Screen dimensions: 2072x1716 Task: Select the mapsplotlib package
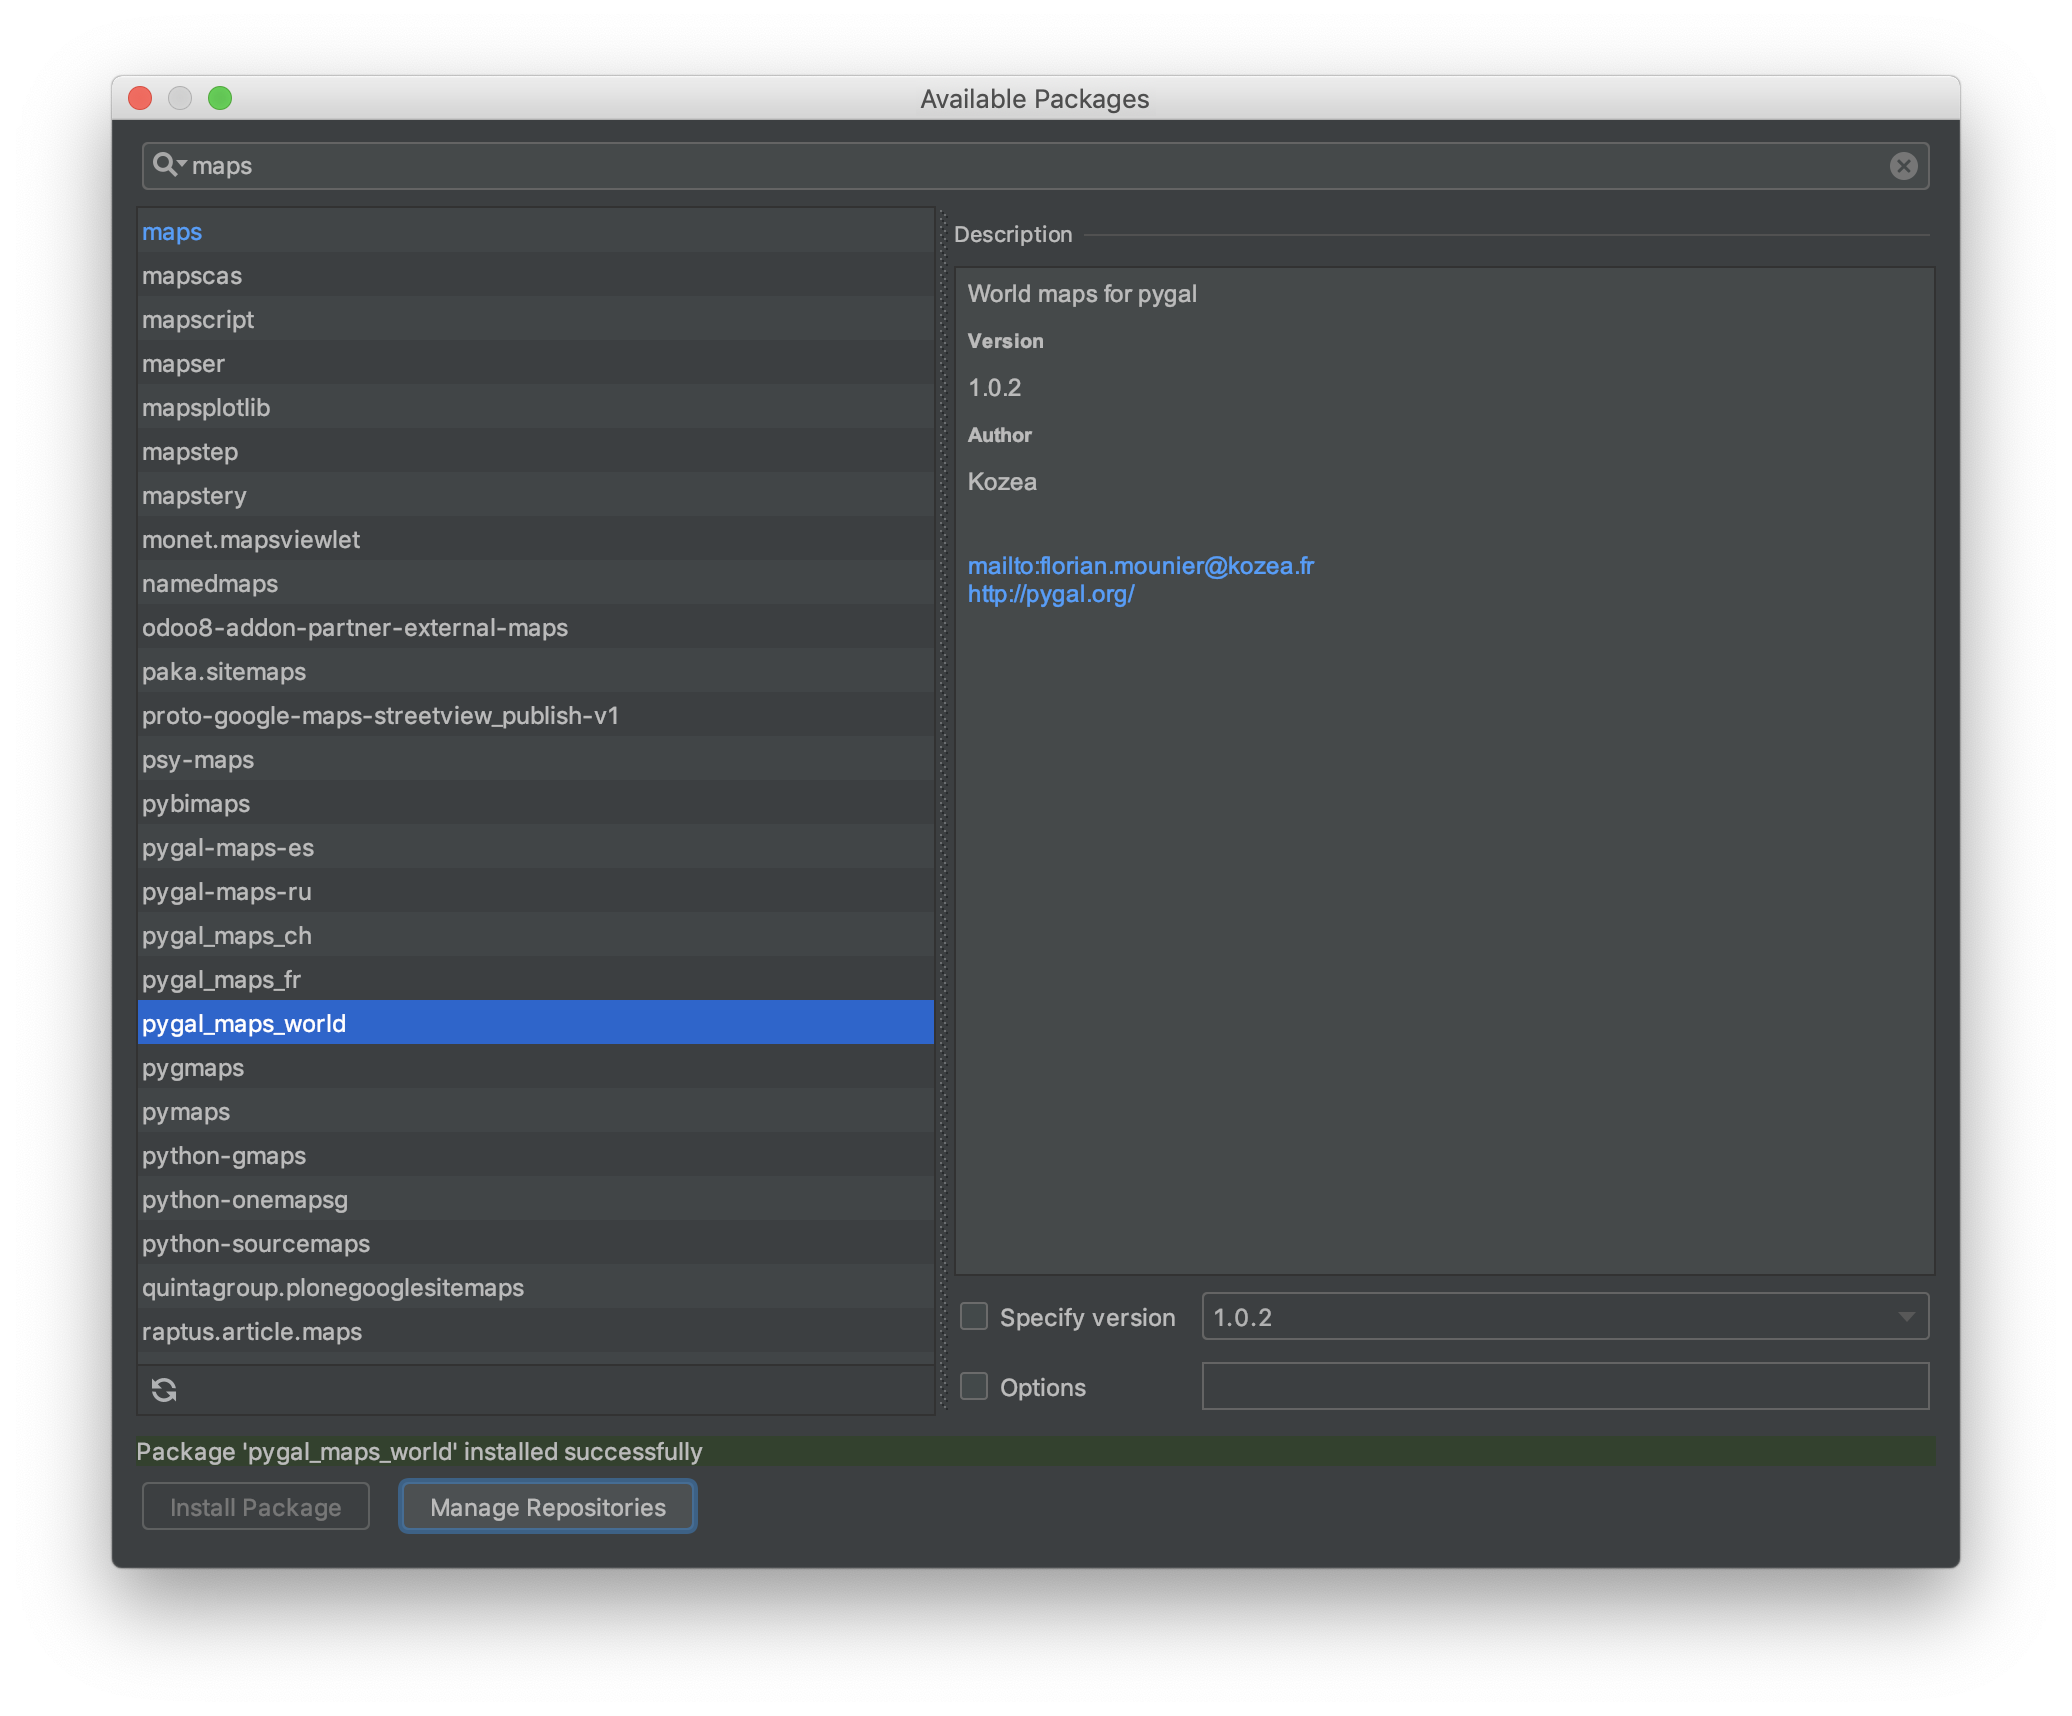[206, 408]
